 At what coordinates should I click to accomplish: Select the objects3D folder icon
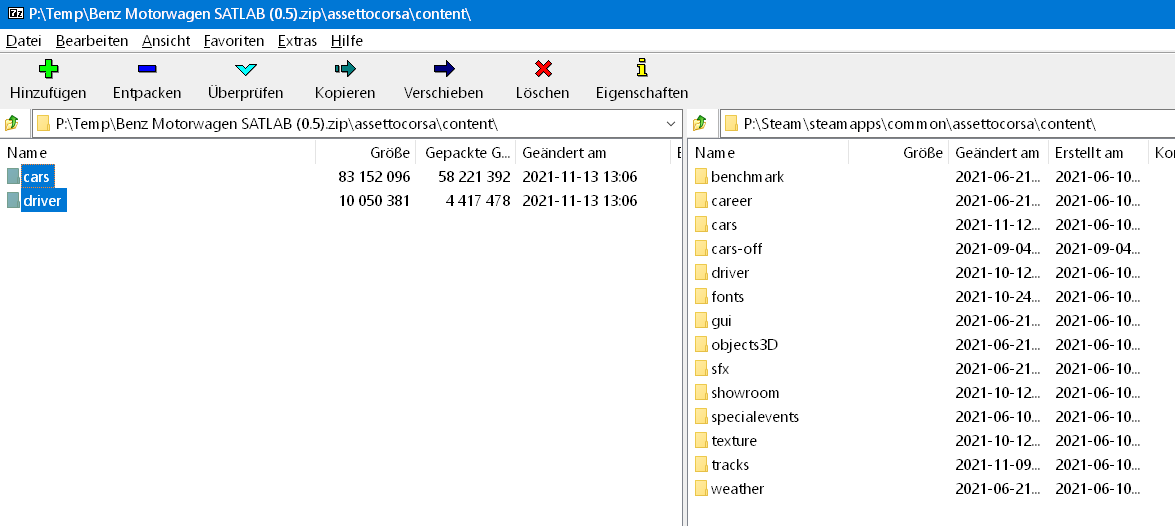pyautogui.click(x=701, y=345)
